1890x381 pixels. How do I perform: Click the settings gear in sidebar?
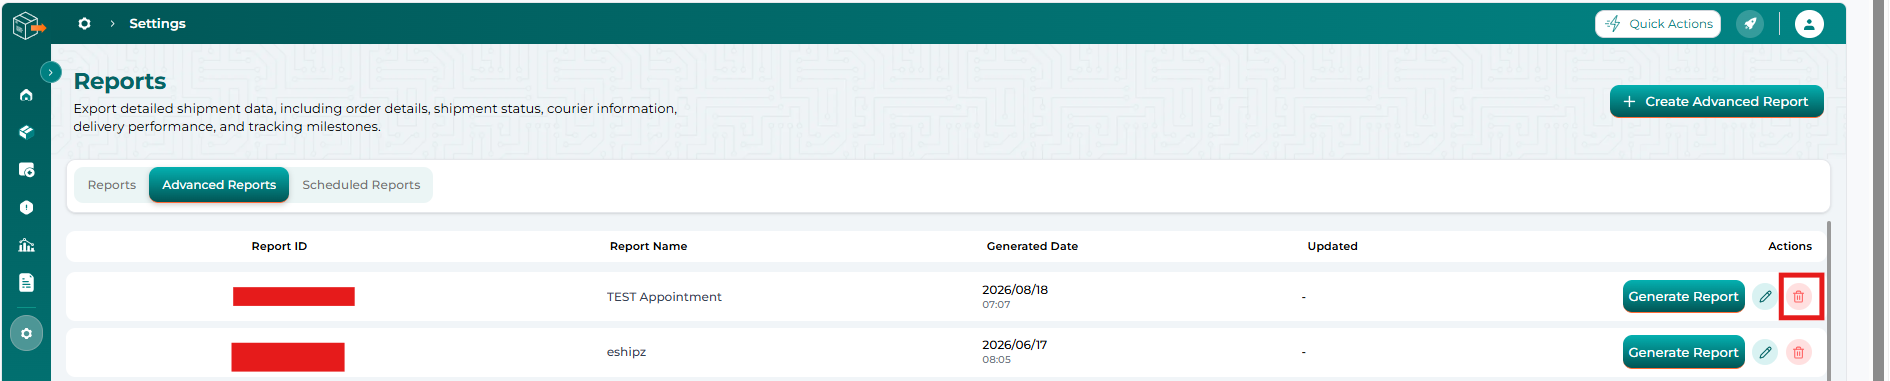[x=26, y=333]
